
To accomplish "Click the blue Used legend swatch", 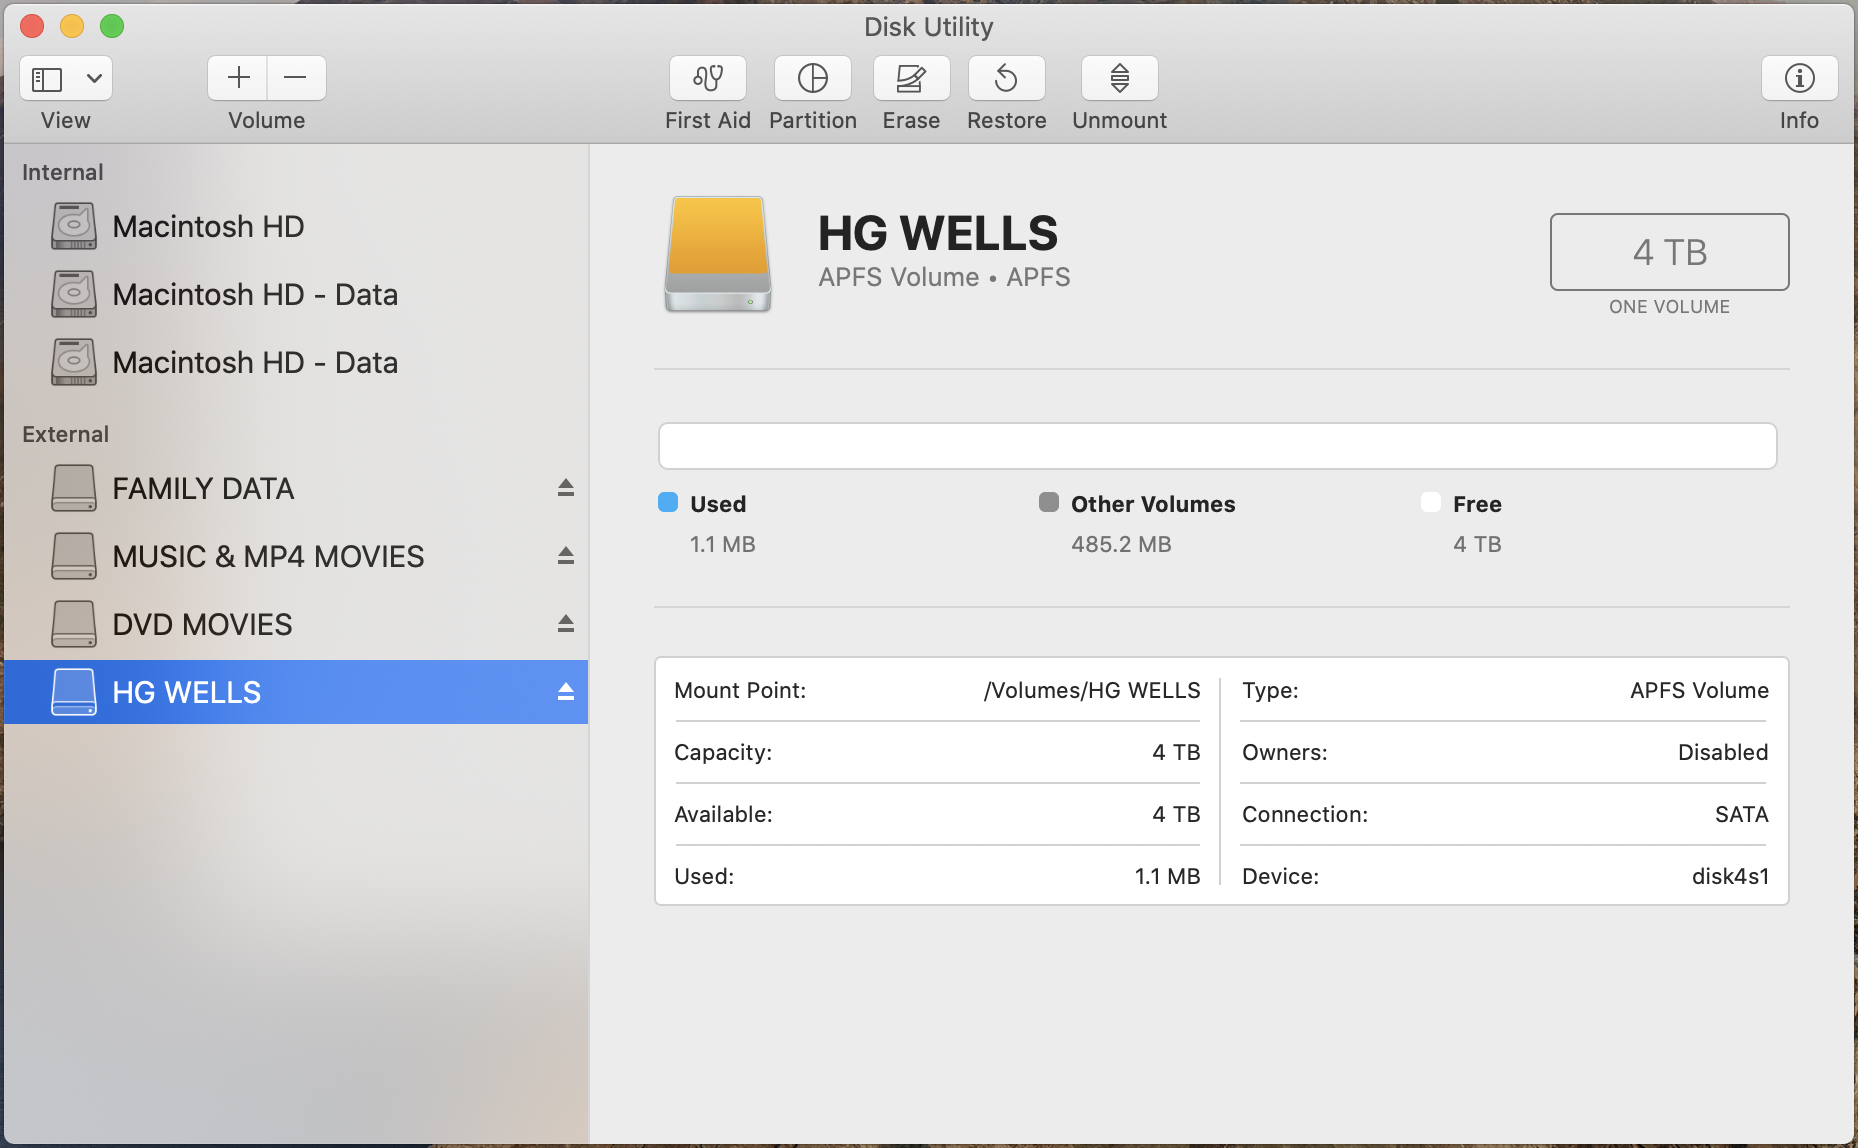I will (668, 502).
